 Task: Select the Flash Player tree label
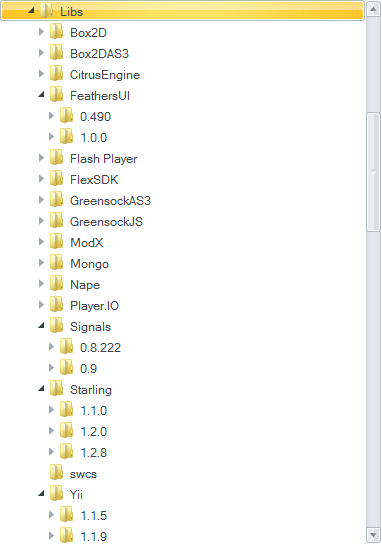pos(103,159)
